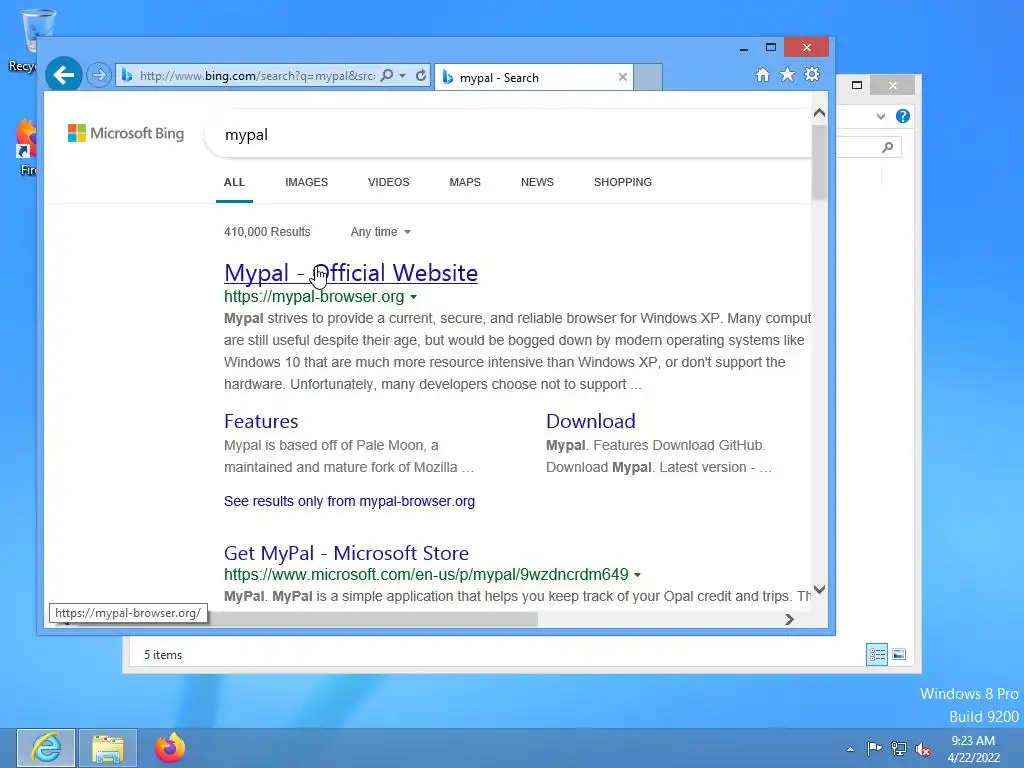Open a new blank tab button
Image resolution: width=1024 pixels, height=768 pixels.
(648, 77)
